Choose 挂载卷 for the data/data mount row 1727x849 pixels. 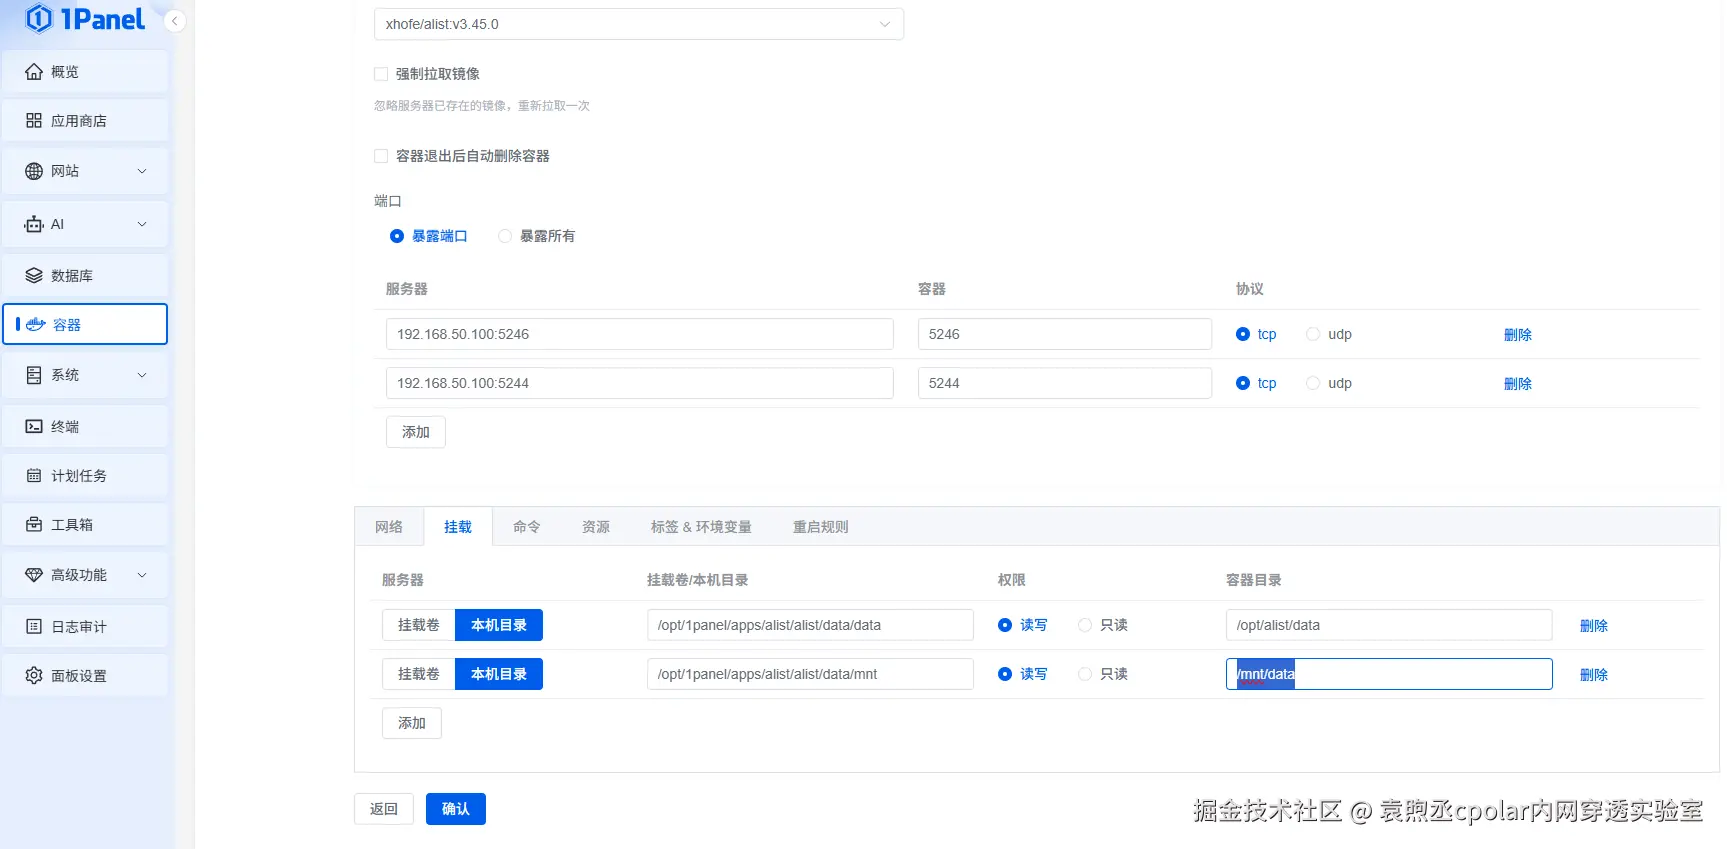pos(419,625)
